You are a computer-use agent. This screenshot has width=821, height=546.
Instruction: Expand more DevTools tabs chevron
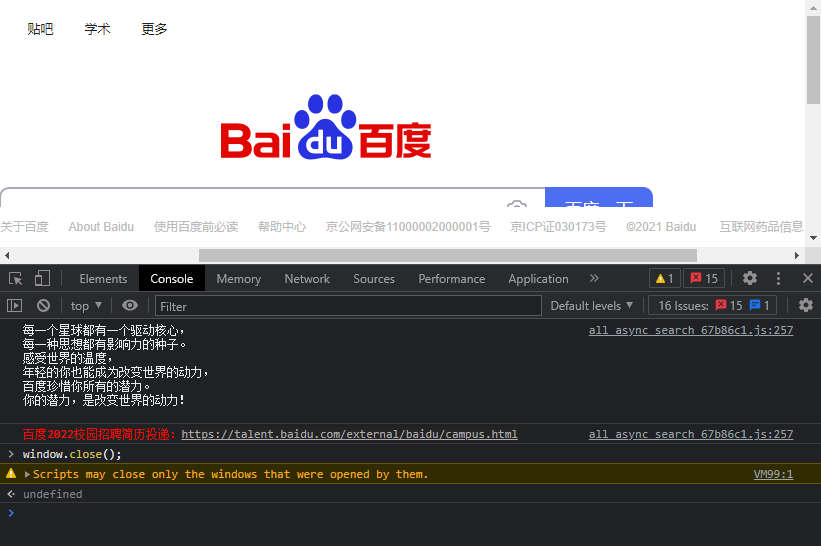[x=594, y=278]
